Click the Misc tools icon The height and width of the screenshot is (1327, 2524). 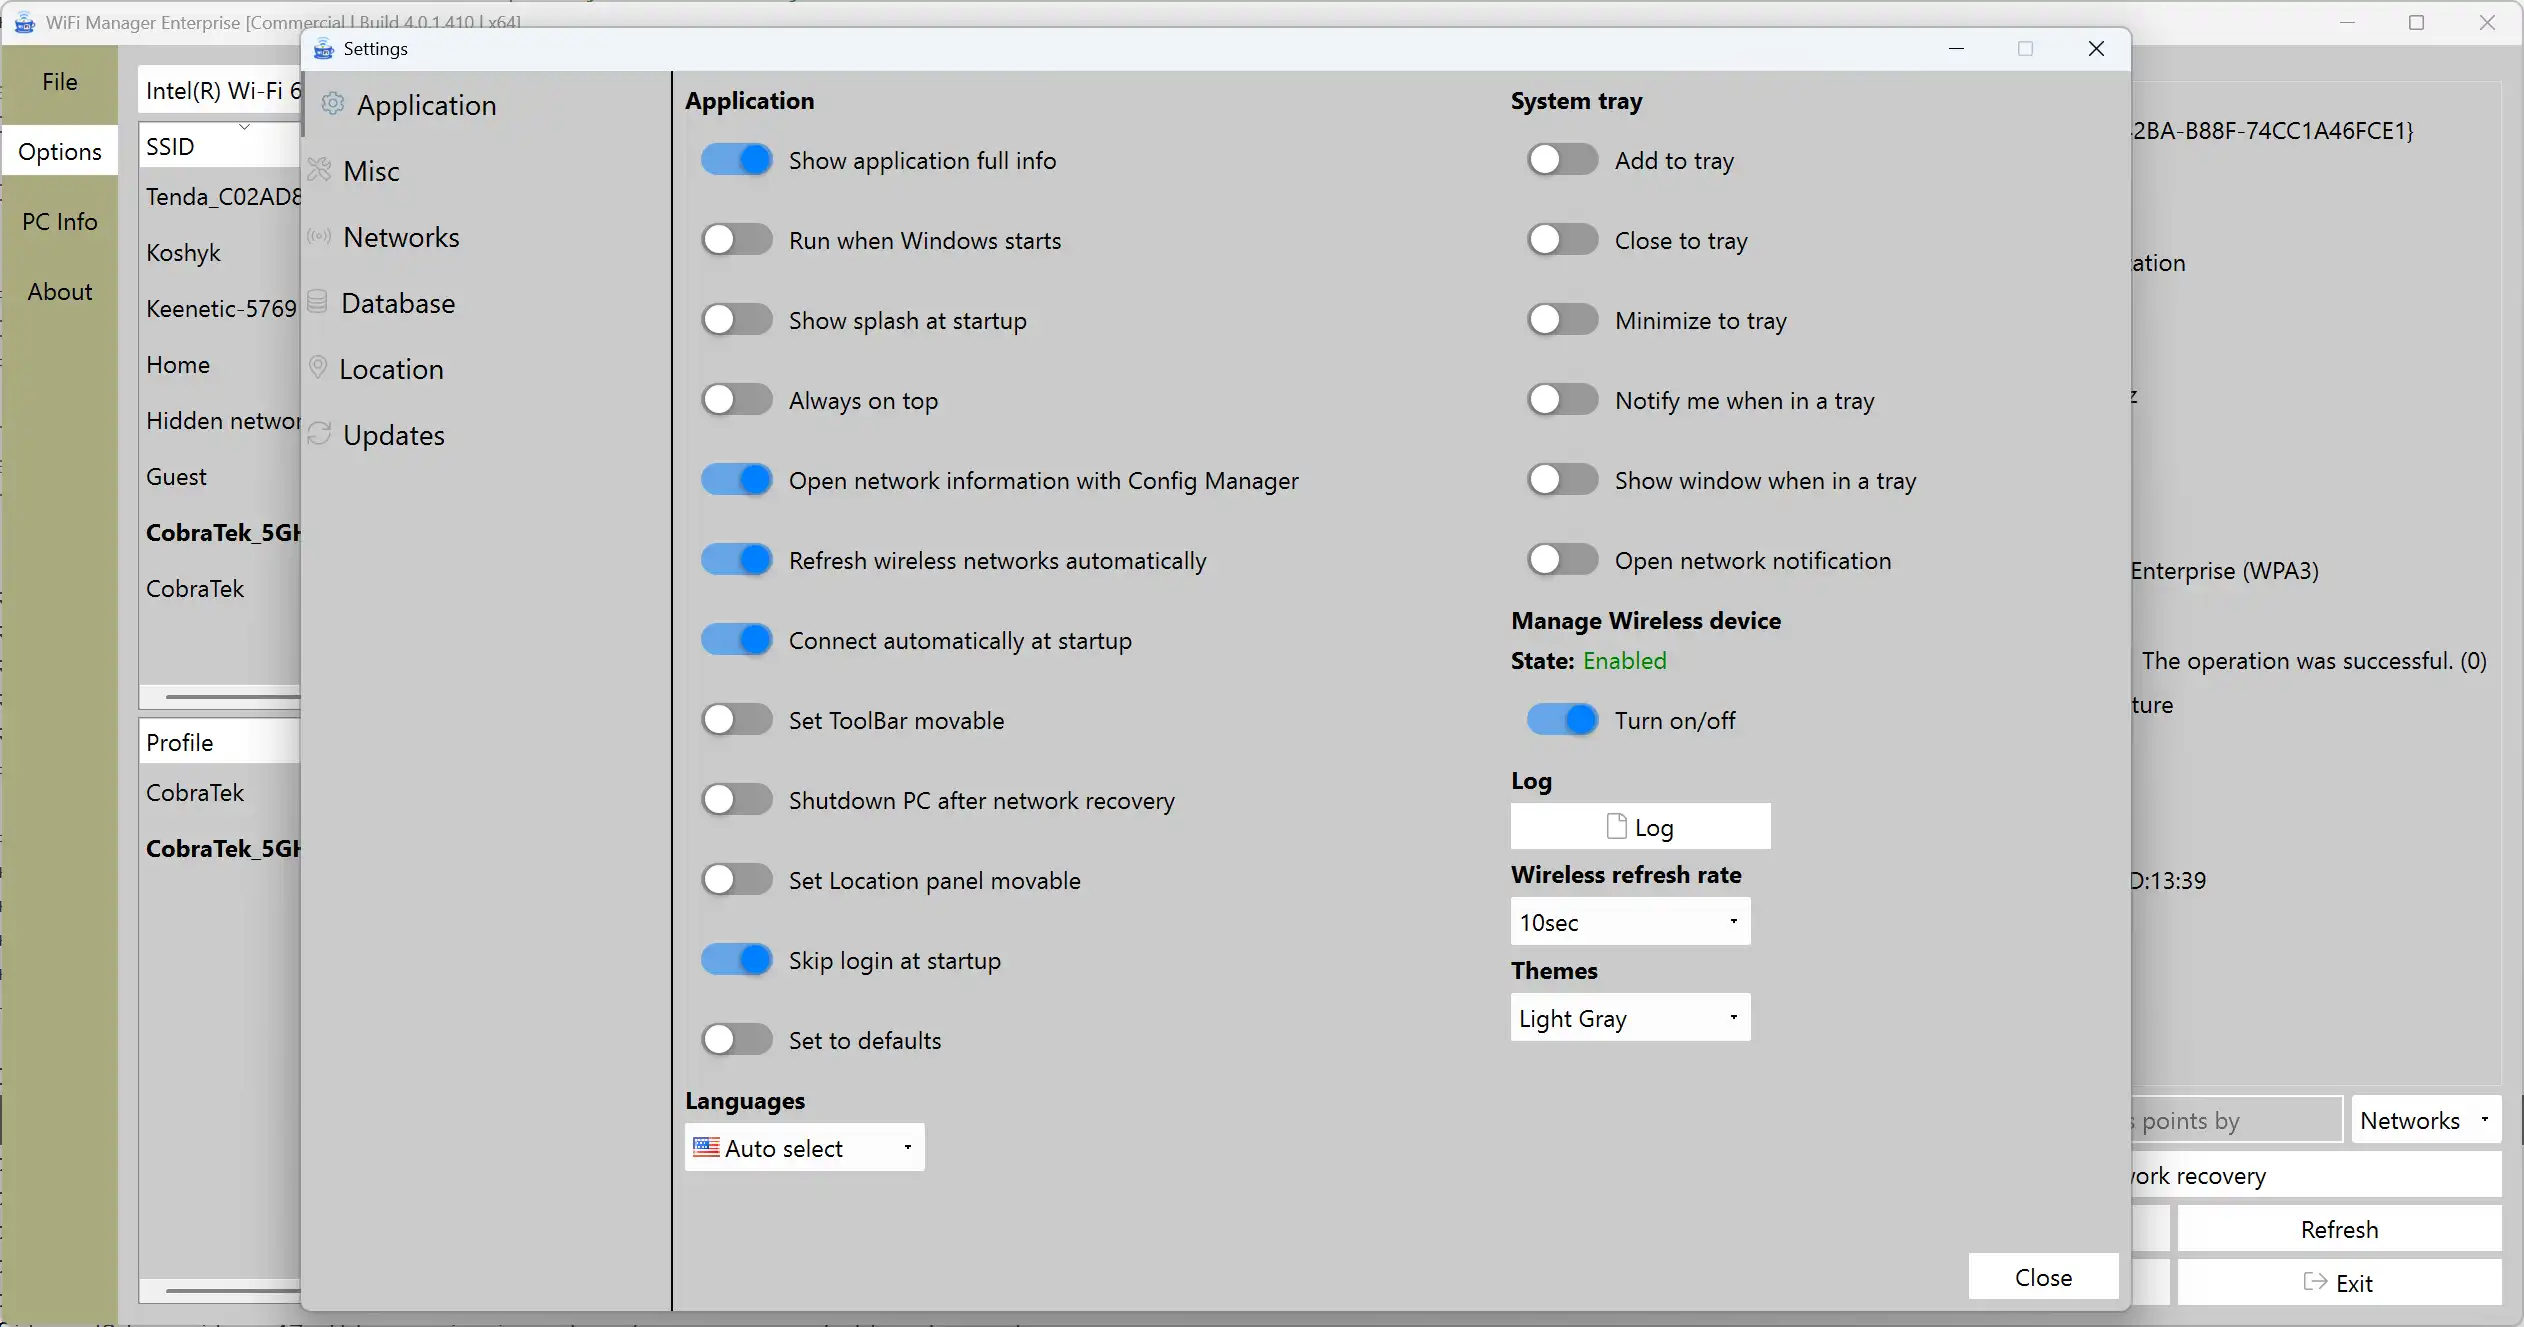tap(320, 170)
